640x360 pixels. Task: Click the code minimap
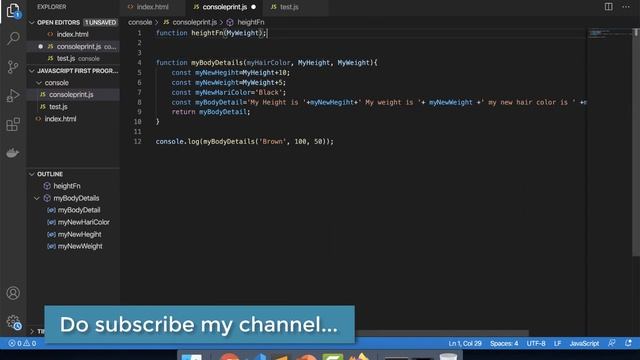point(609,33)
